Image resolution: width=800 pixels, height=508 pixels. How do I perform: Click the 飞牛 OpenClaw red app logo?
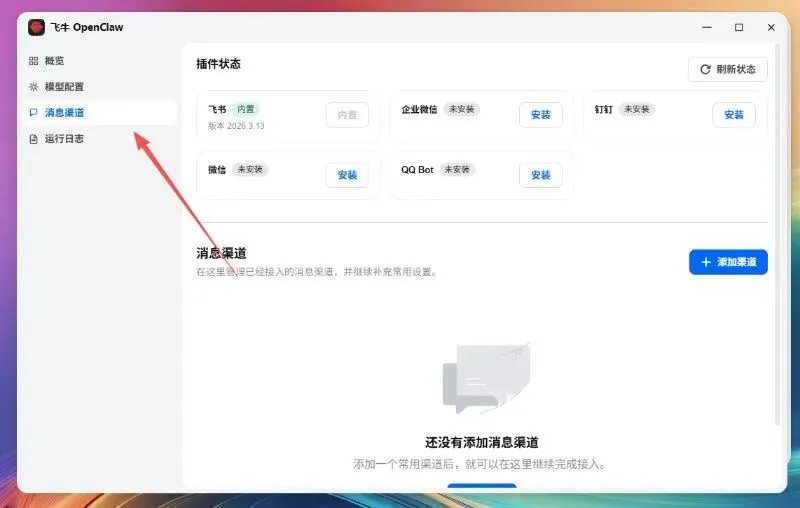[x=36, y=27]
